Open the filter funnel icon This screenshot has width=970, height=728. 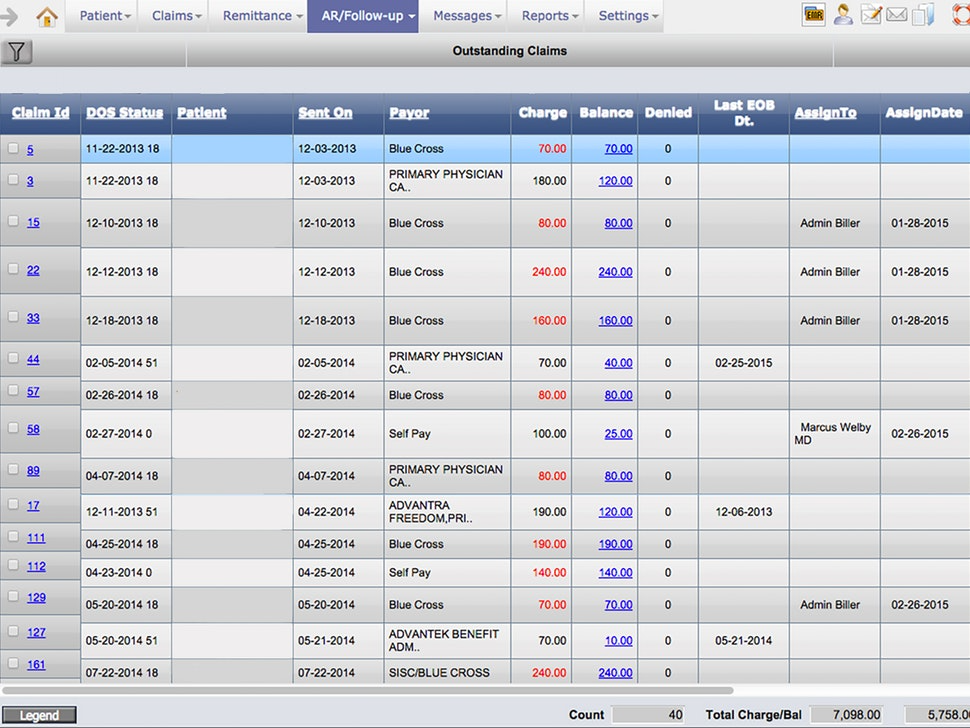17,52
